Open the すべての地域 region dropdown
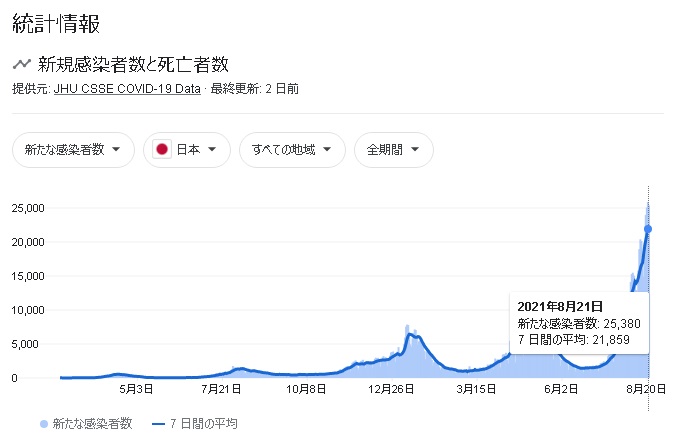The image size is (681, 445). 292,150
